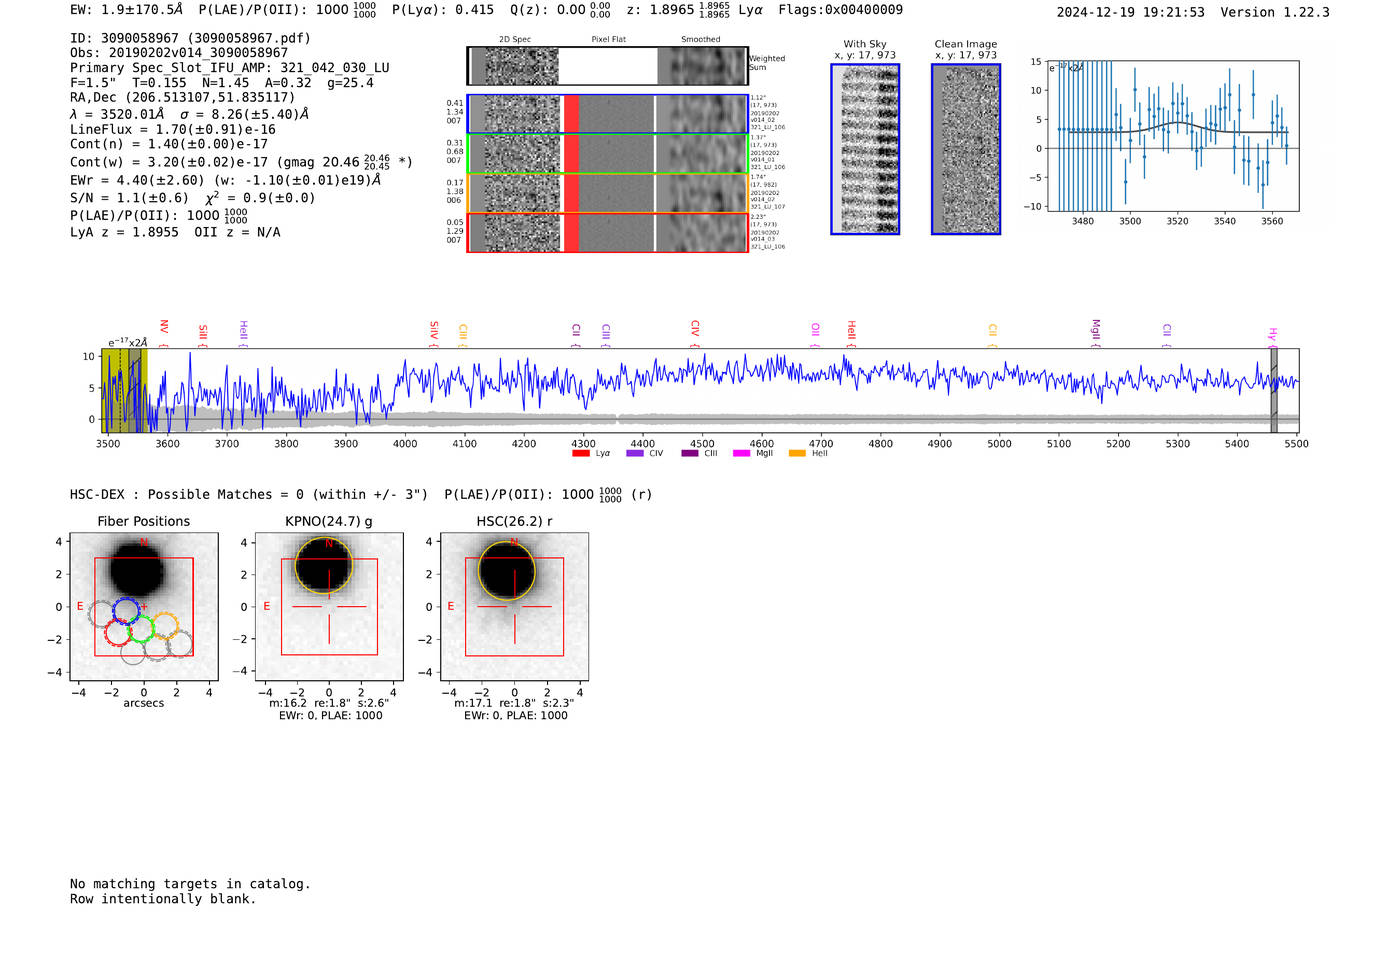Click the Smoothed column header

[x=701, y=40]
